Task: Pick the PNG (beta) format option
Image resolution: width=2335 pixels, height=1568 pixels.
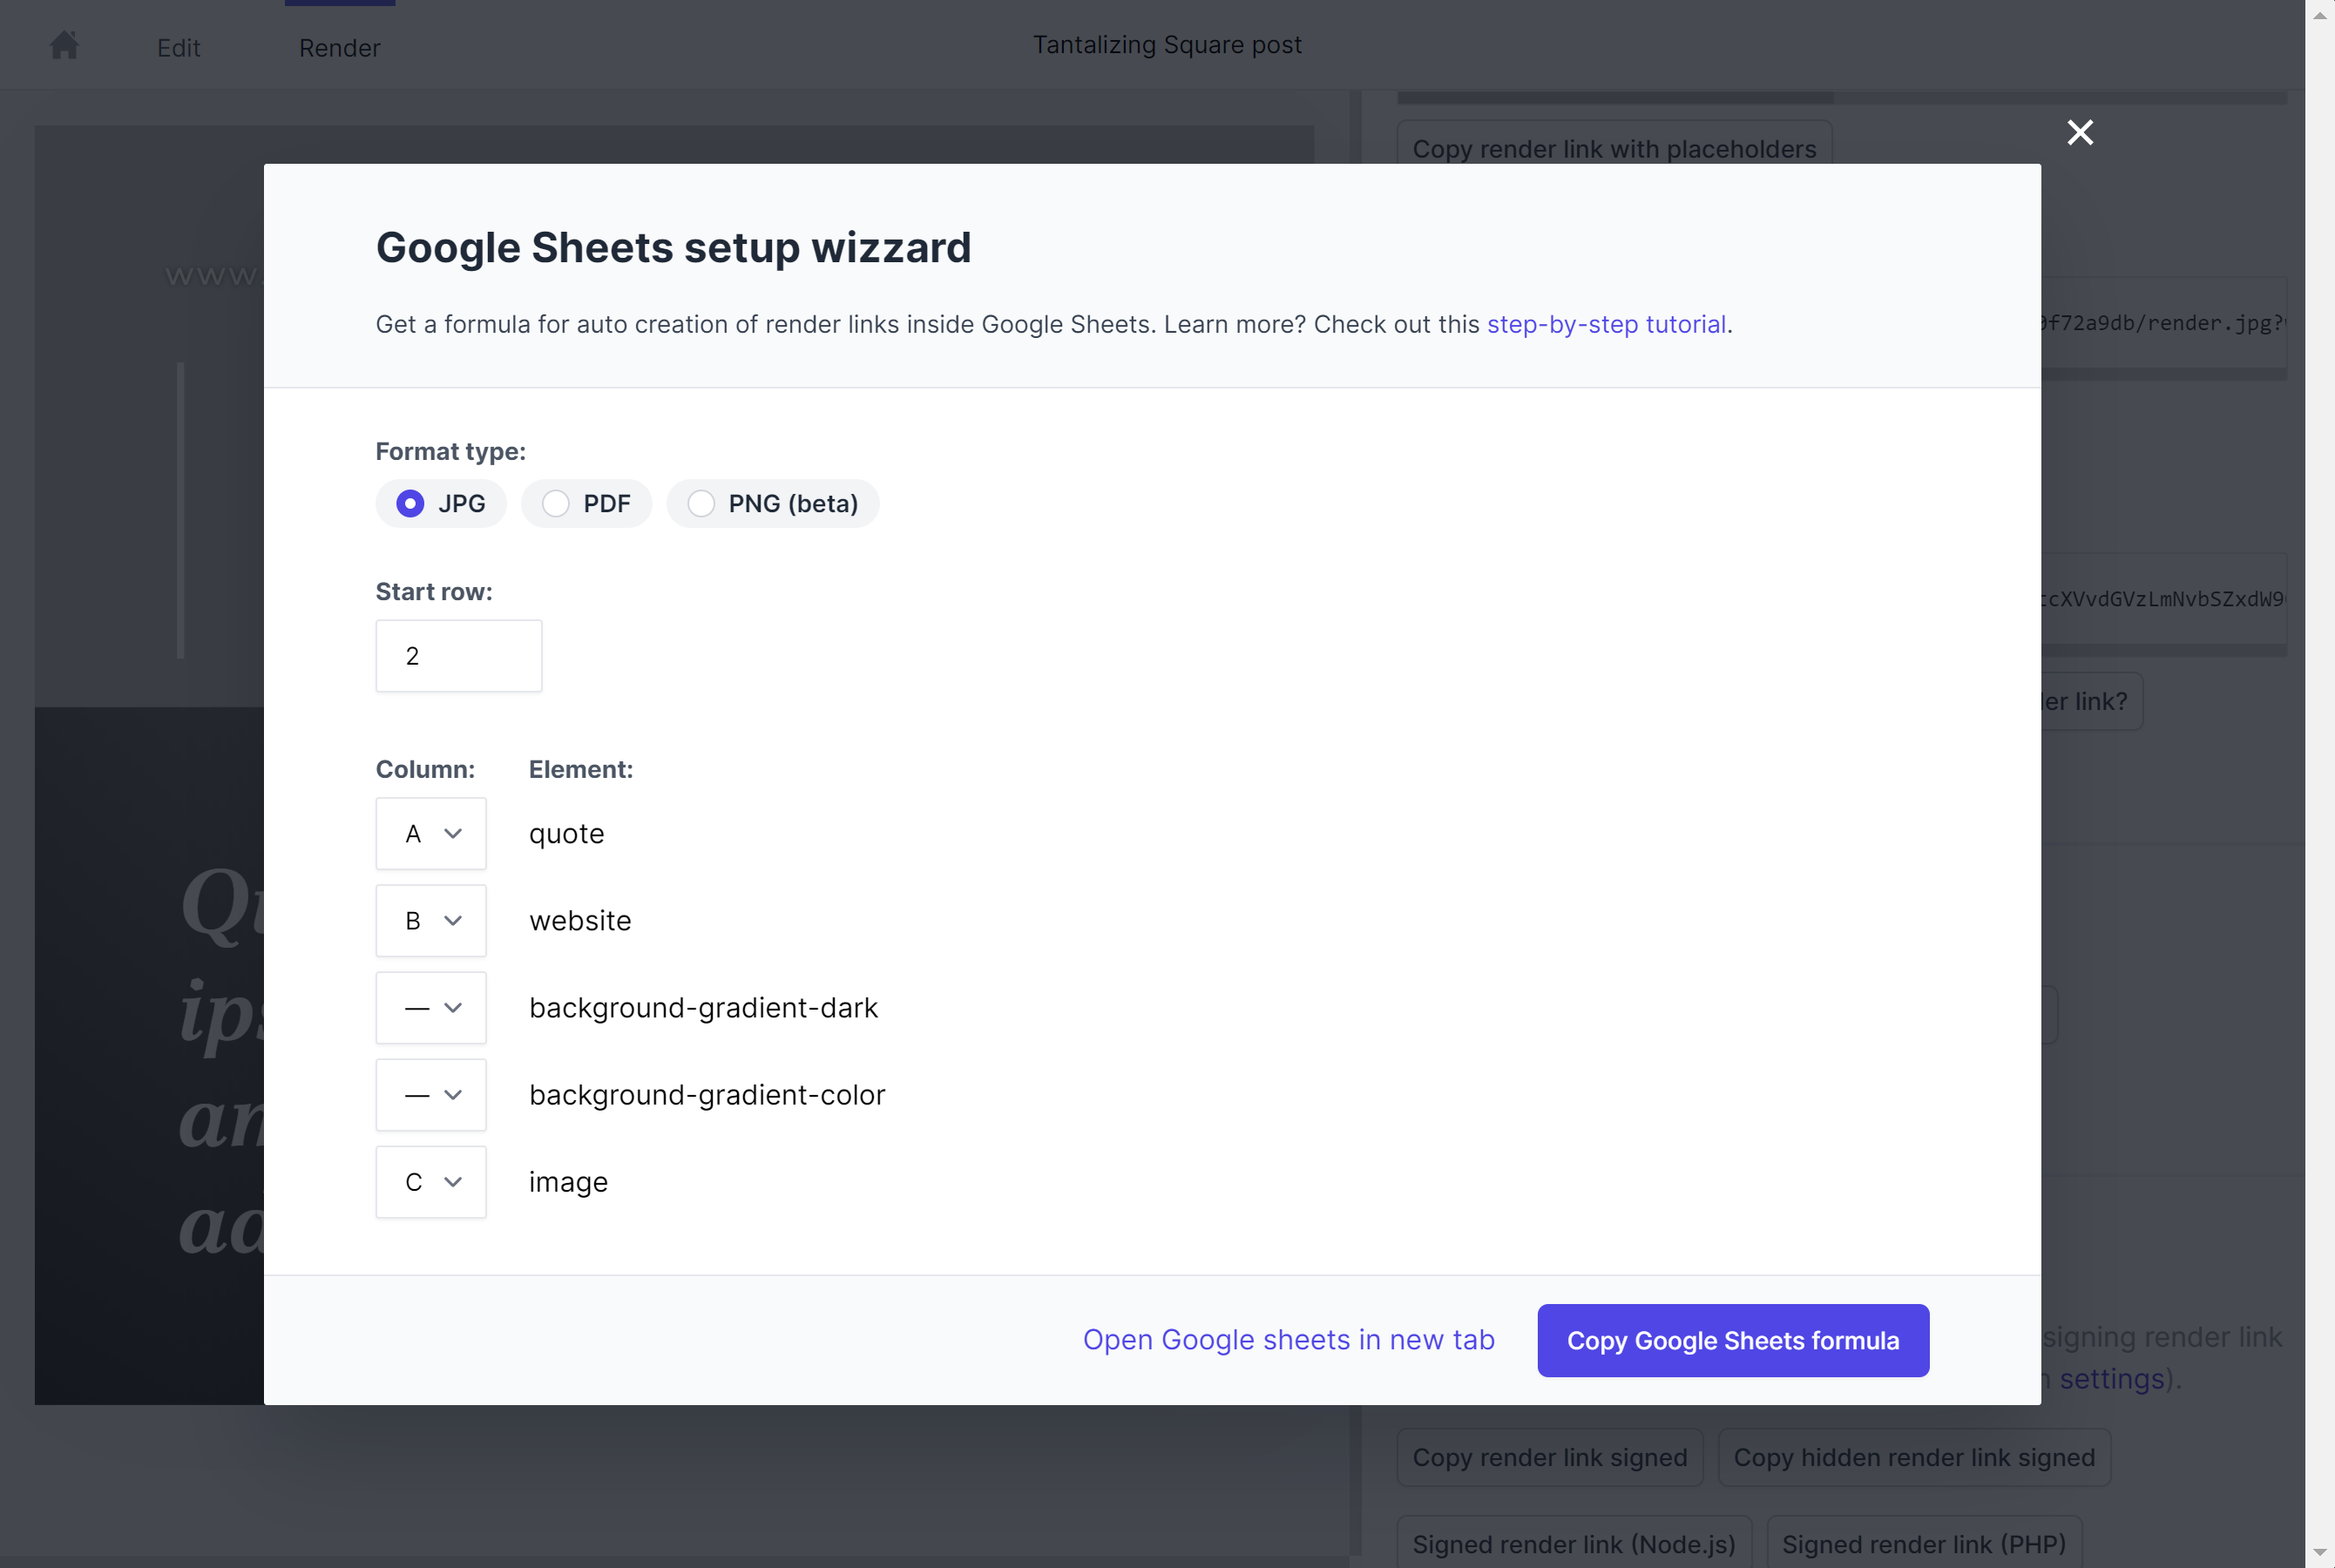Action: tap(701, 503)
